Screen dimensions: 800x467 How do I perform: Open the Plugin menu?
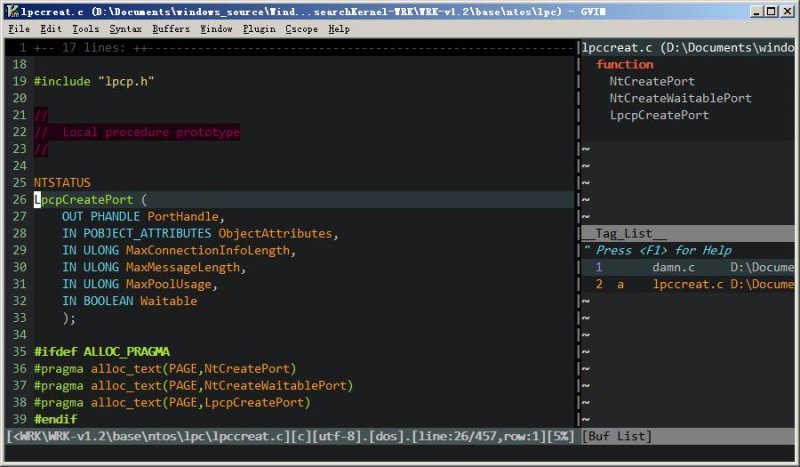pyautogui.click(x=259, y=29)
